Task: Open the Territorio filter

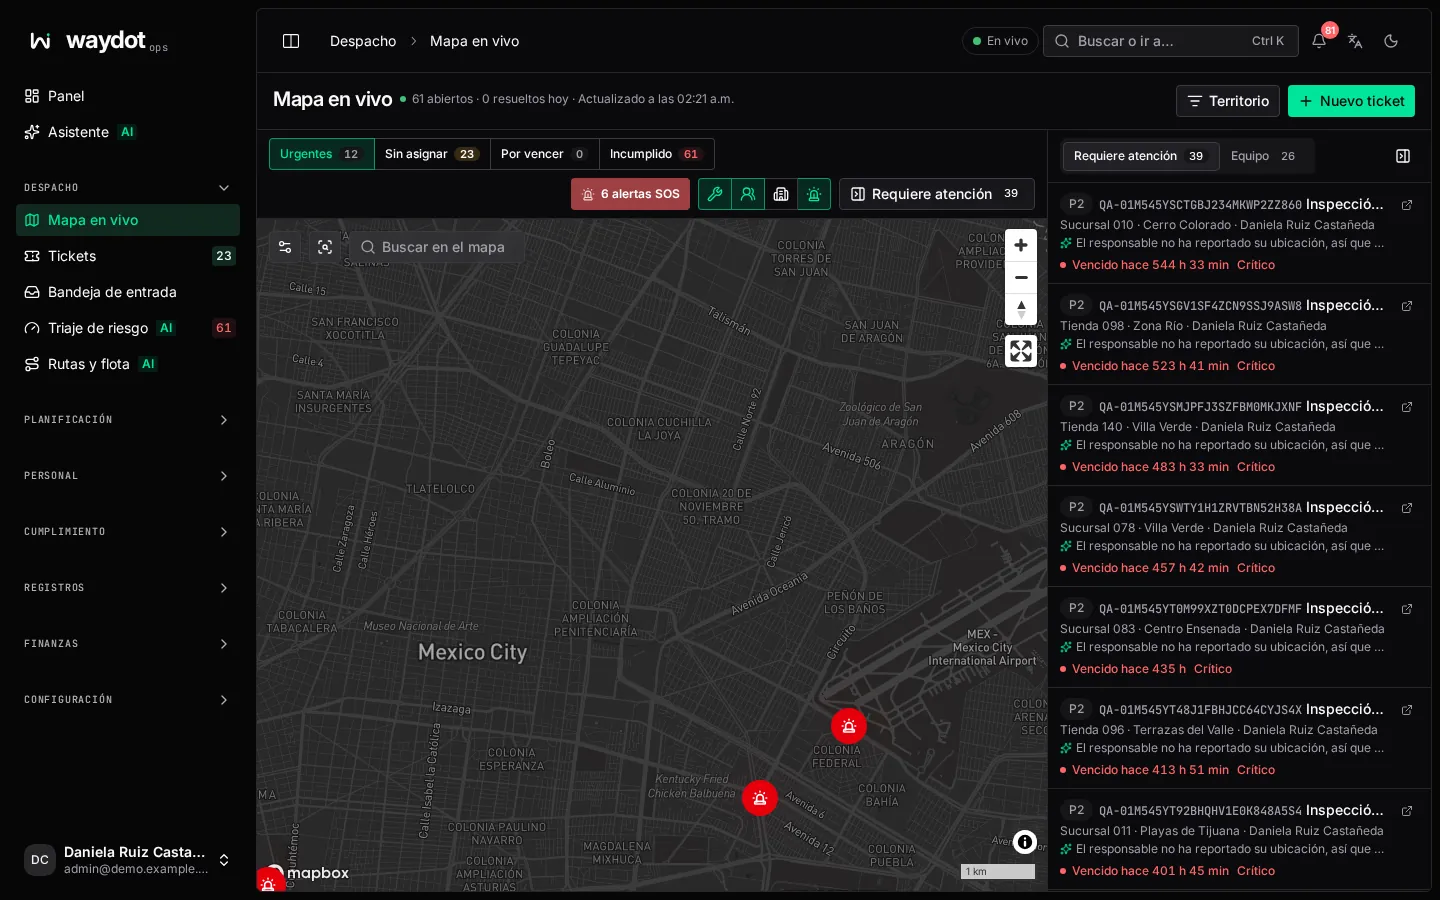Action: (1227, 101)
